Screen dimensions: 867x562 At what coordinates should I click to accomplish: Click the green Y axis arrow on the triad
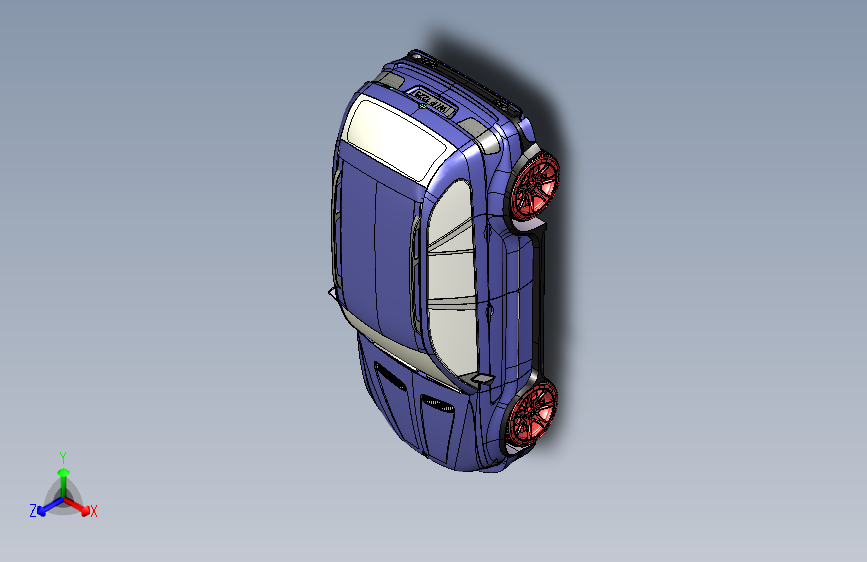pyautogui.click(x=64, y=483)
